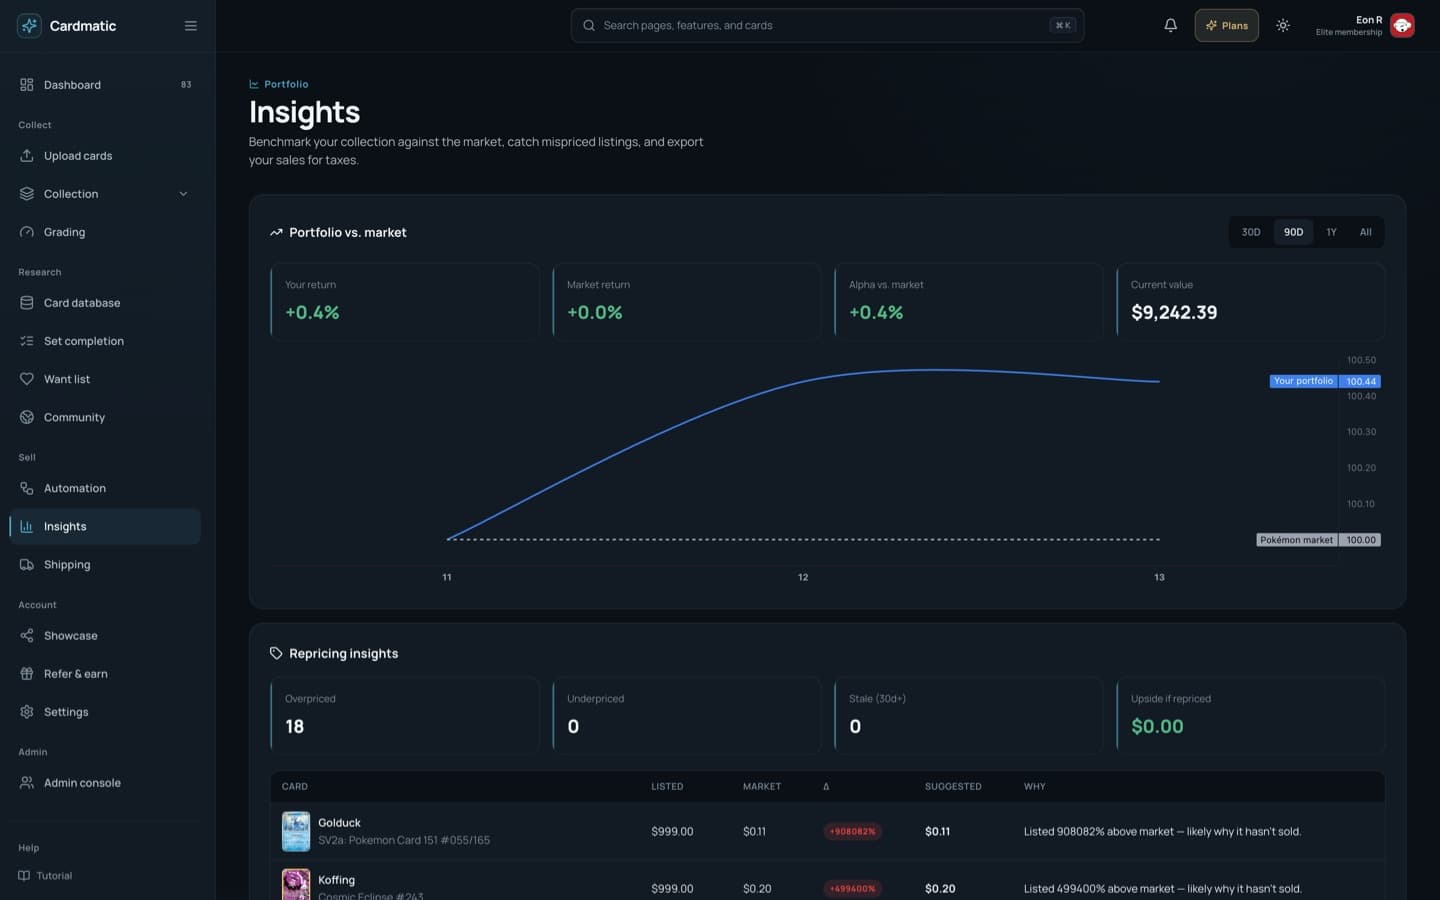Click the Settings gear icon
The image size is (1440, 900).
(27, 712)
